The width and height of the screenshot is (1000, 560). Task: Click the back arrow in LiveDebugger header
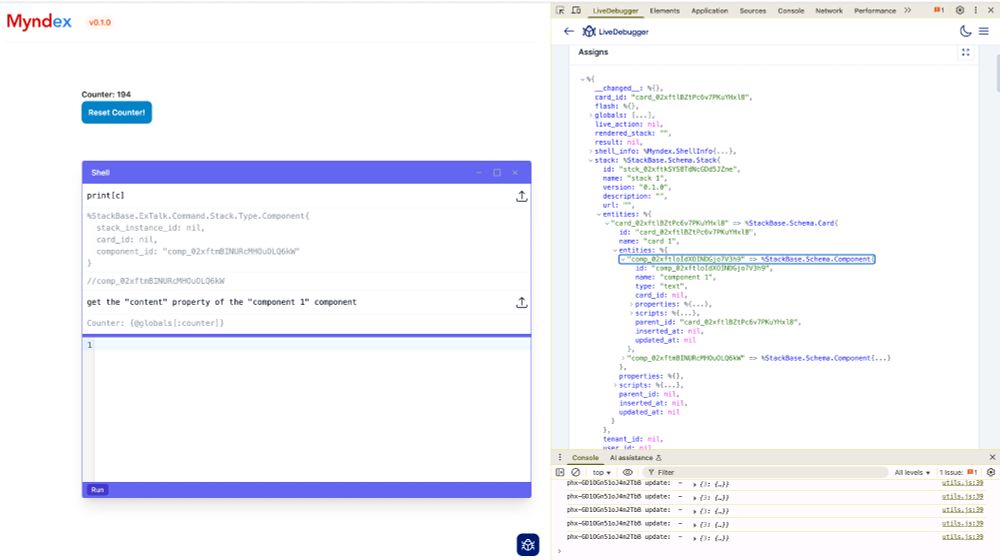click(569, 31)
